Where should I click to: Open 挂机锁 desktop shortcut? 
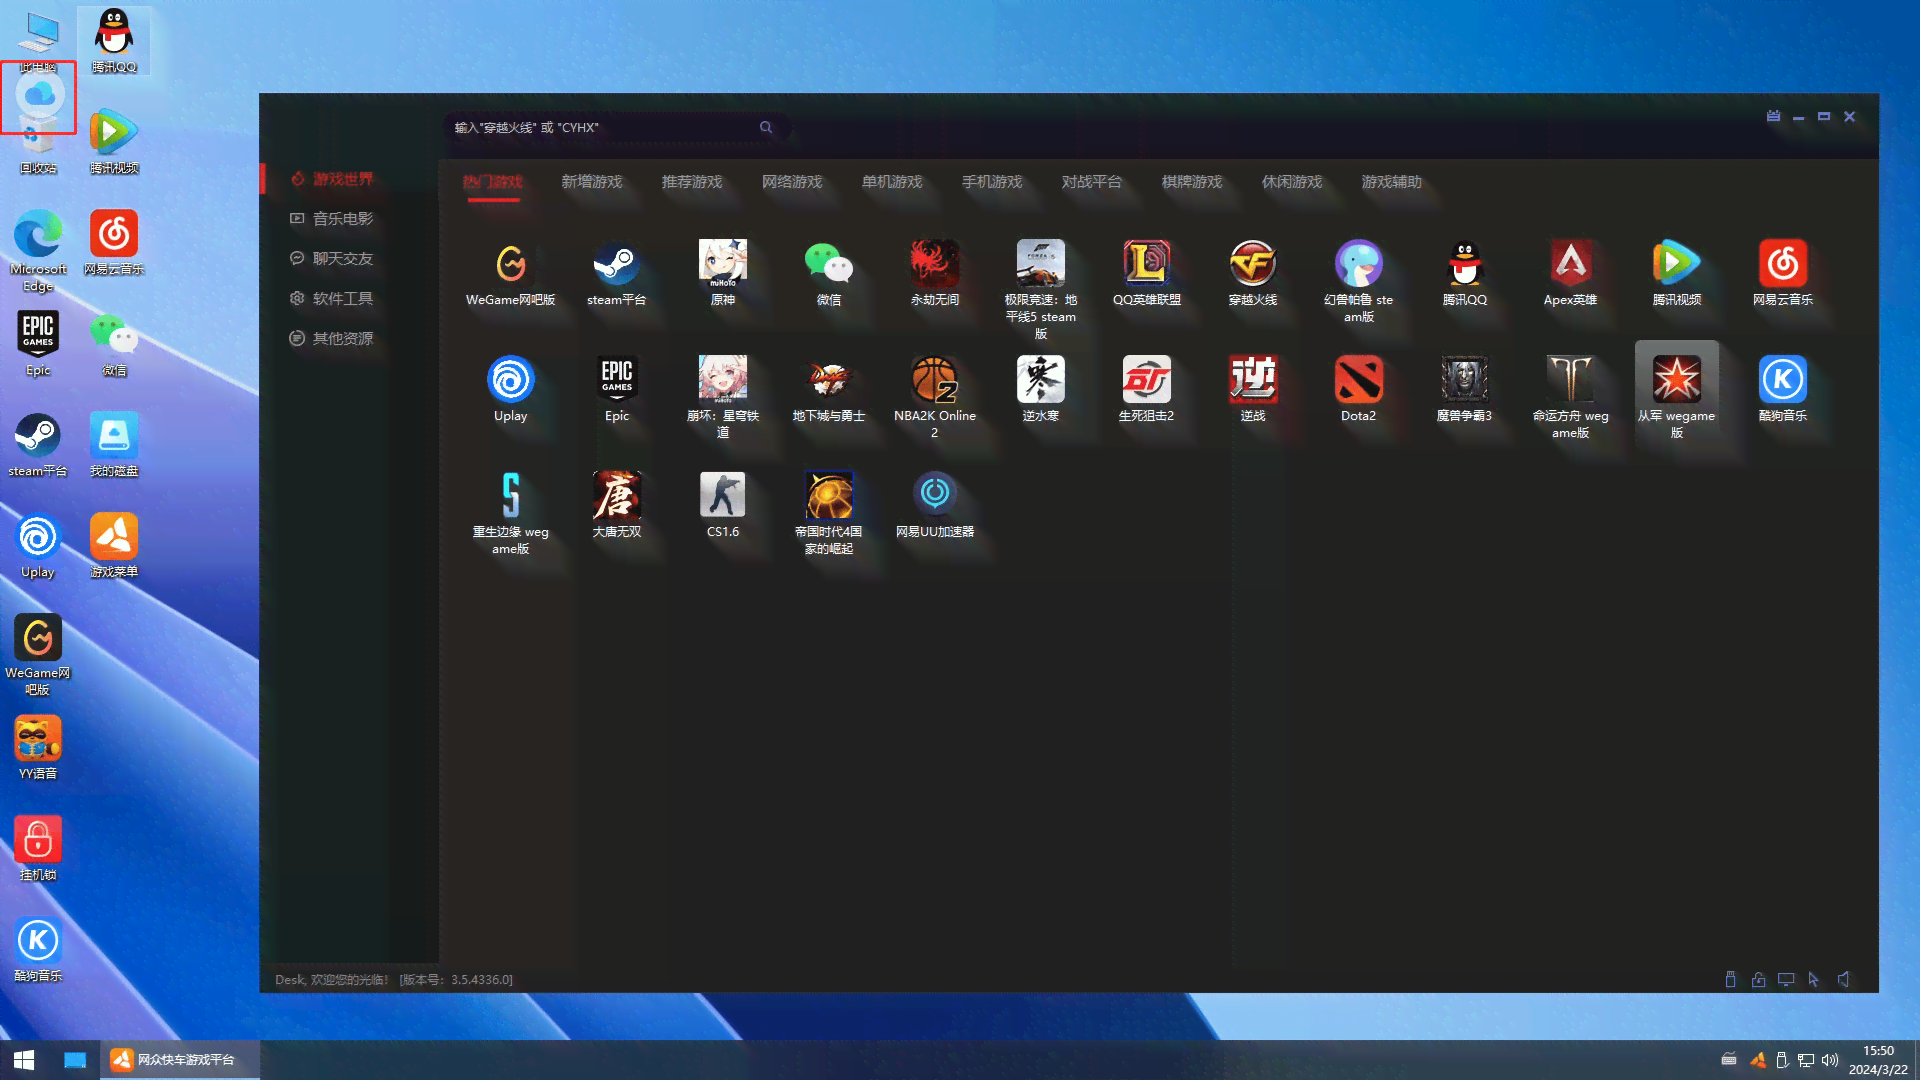[38, 849]
